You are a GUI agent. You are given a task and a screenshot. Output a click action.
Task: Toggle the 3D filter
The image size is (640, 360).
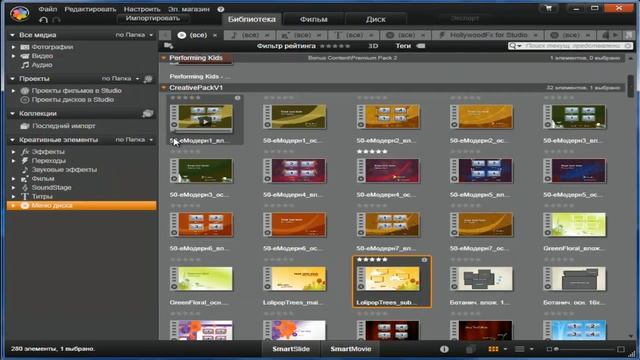point(373,46)
